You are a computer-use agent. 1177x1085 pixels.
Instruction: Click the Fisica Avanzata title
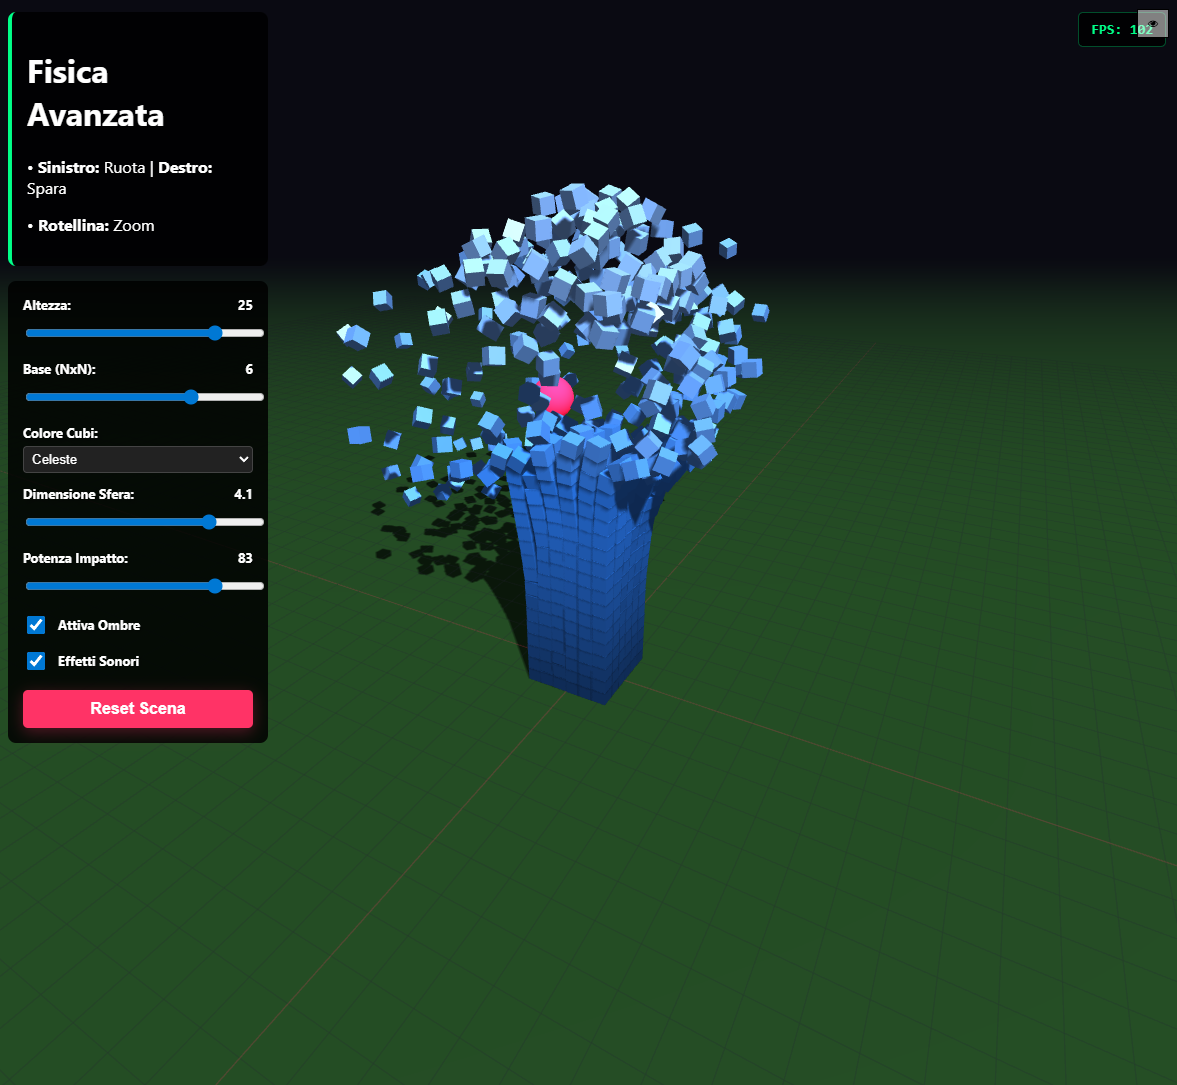coord(95,93)
